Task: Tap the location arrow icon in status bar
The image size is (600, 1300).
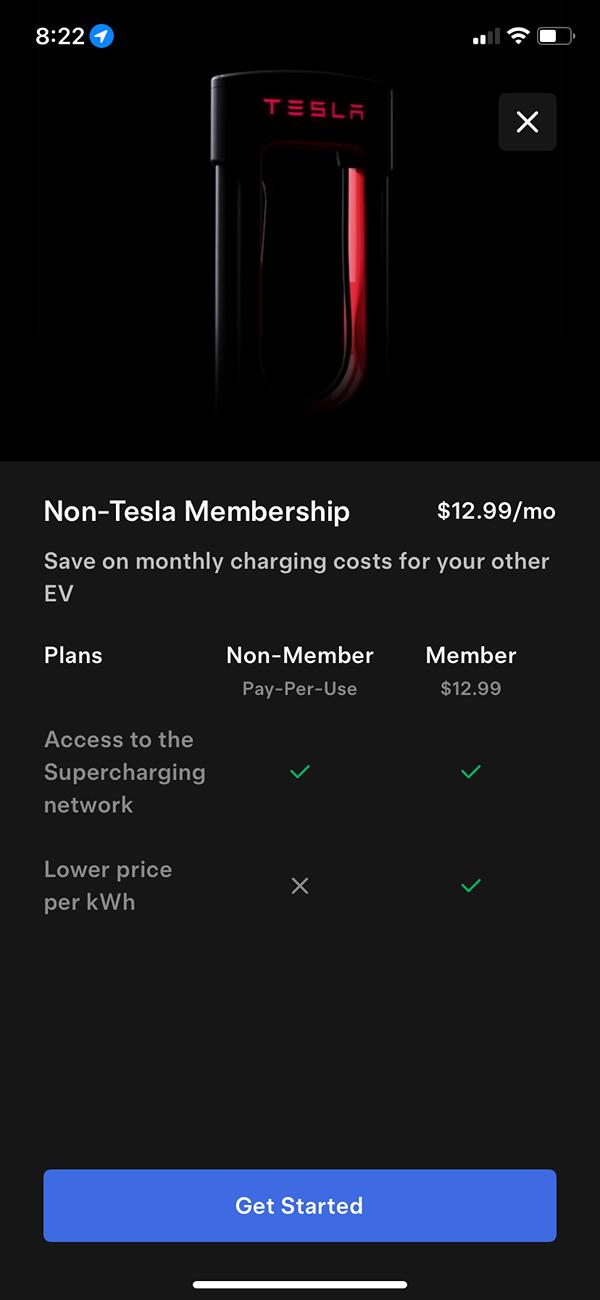Action: pyautogui.click(x=101, y=36)
